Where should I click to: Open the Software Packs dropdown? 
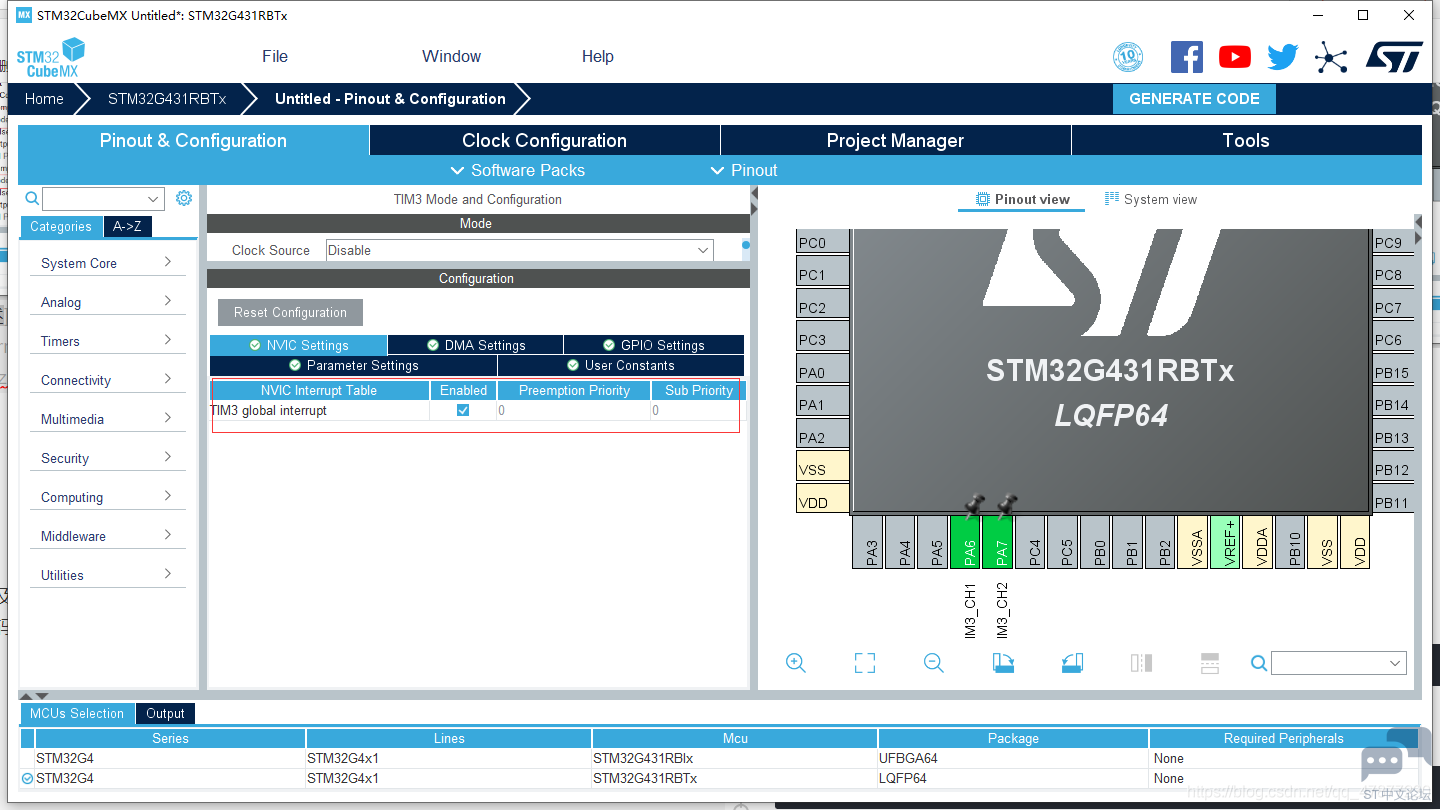click(518, 170)
